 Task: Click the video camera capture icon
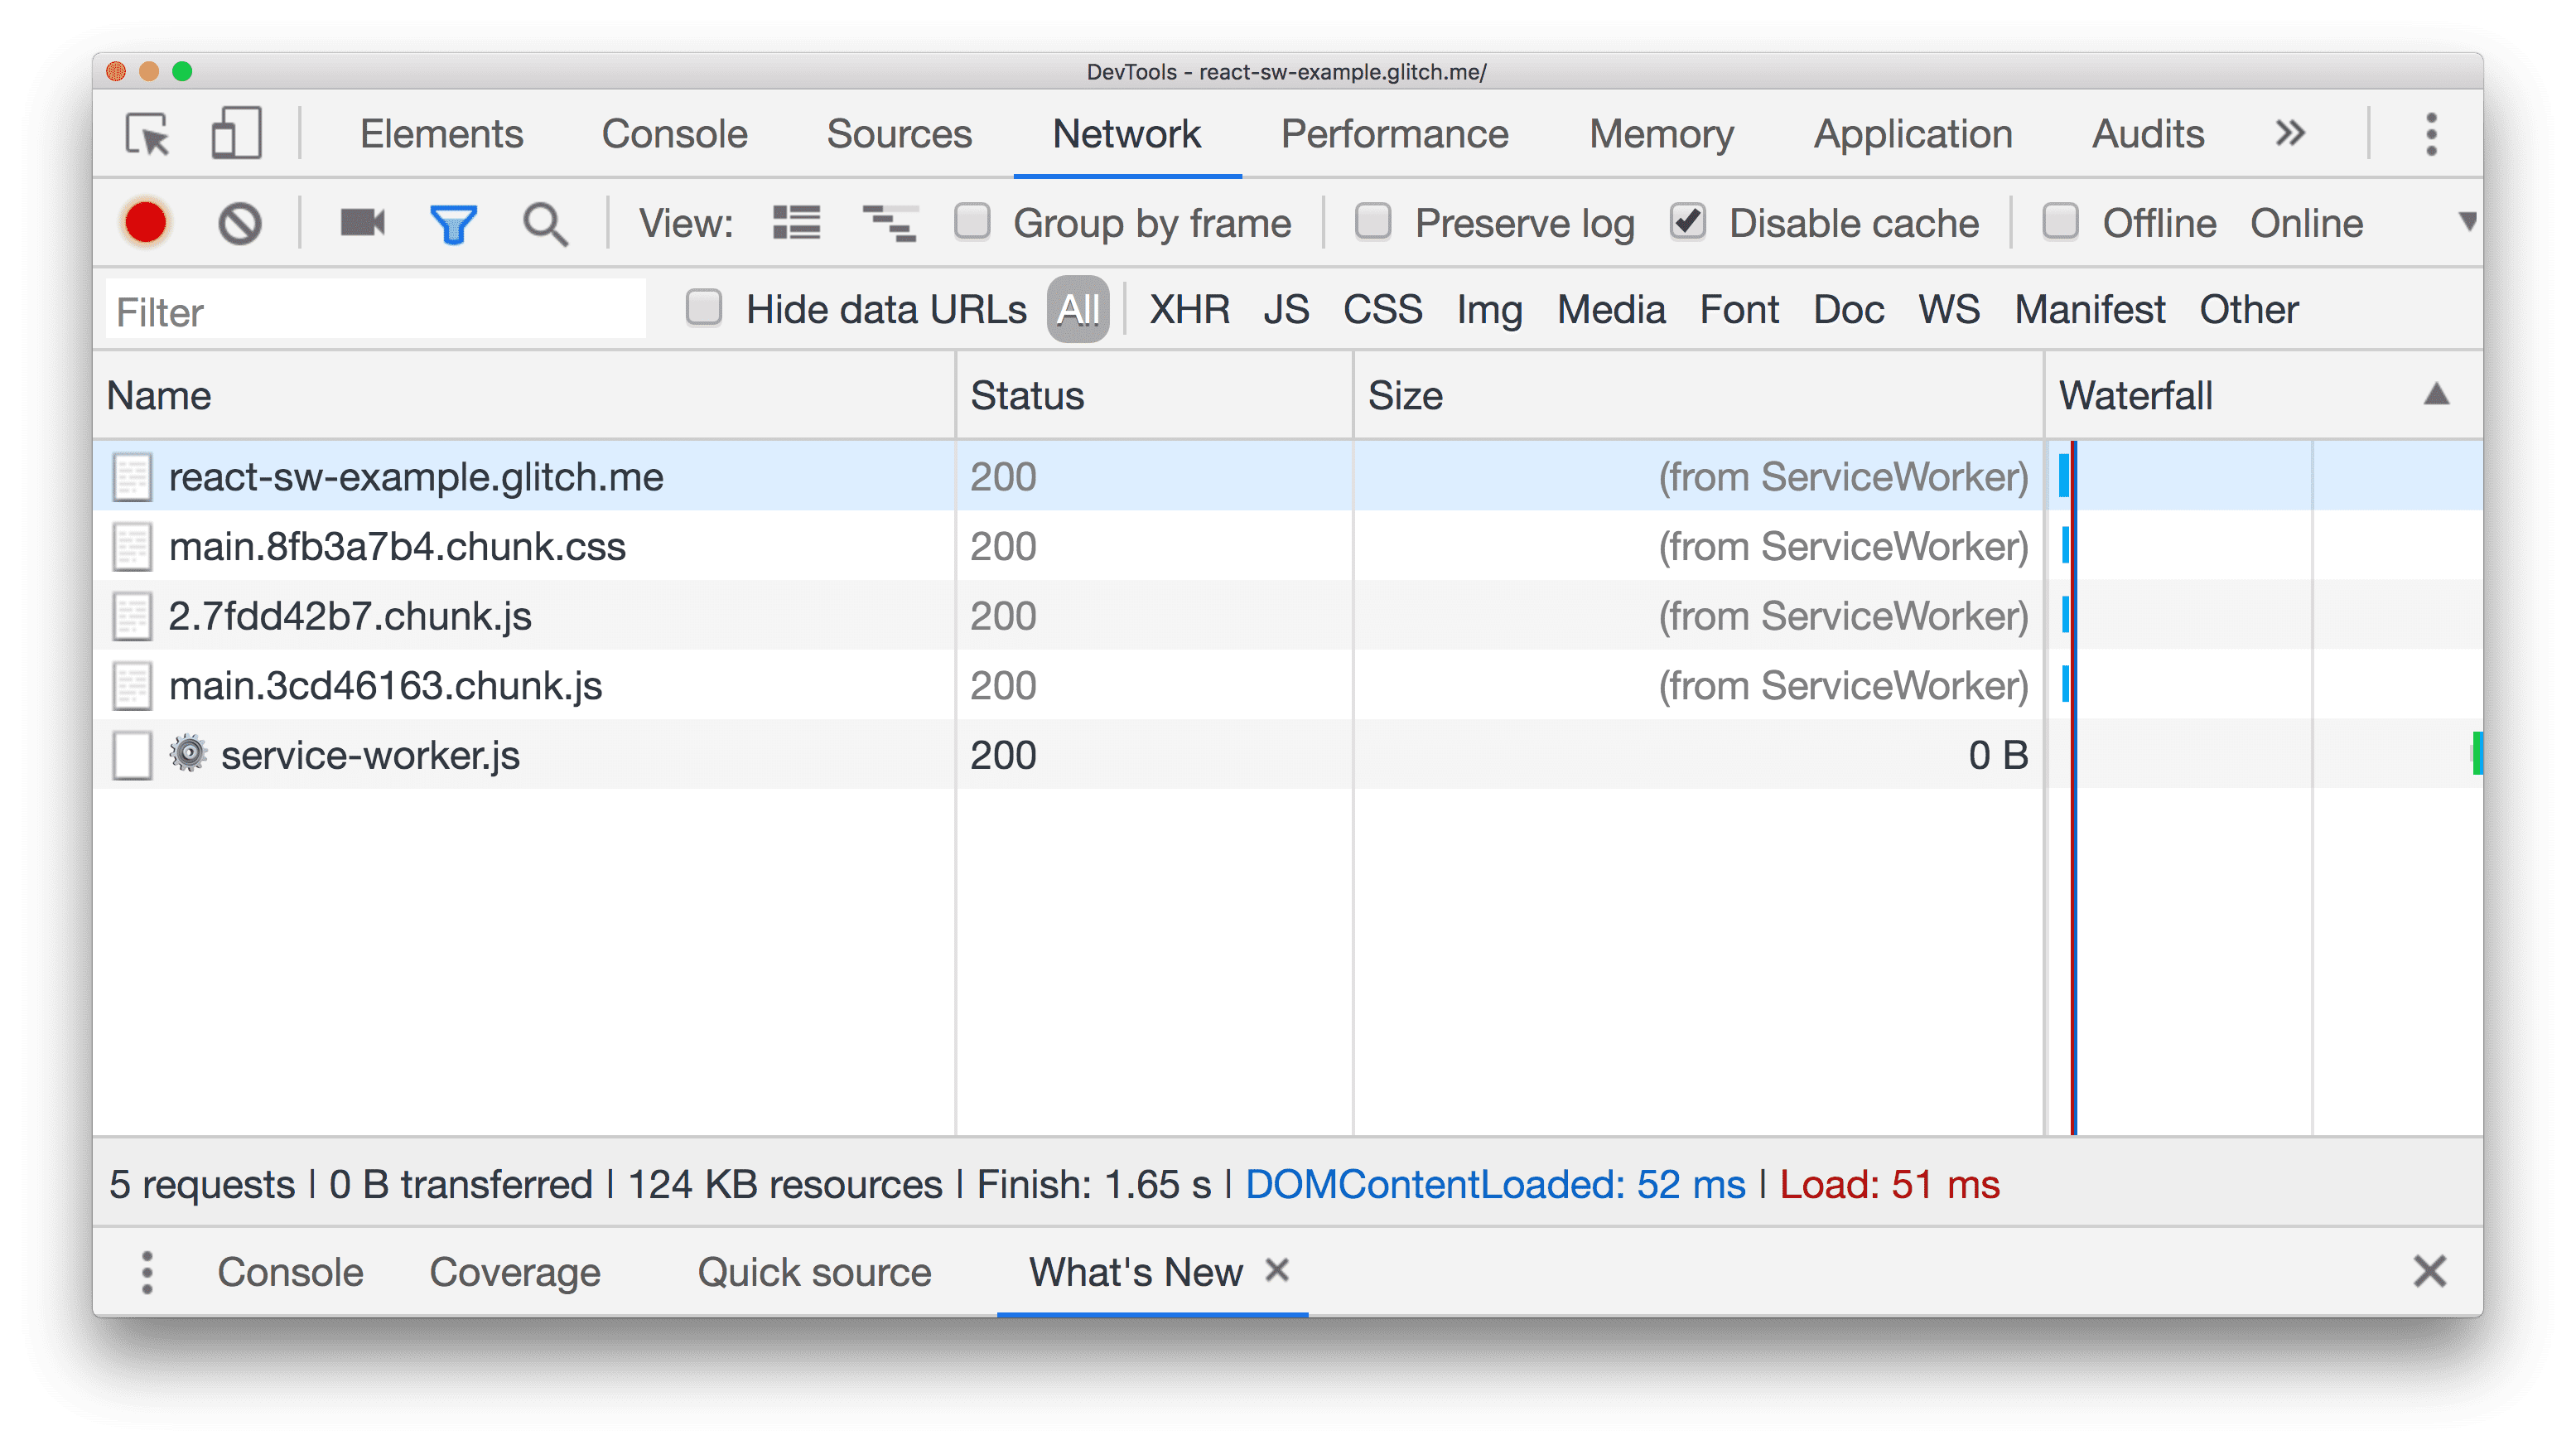click(361, 223)
